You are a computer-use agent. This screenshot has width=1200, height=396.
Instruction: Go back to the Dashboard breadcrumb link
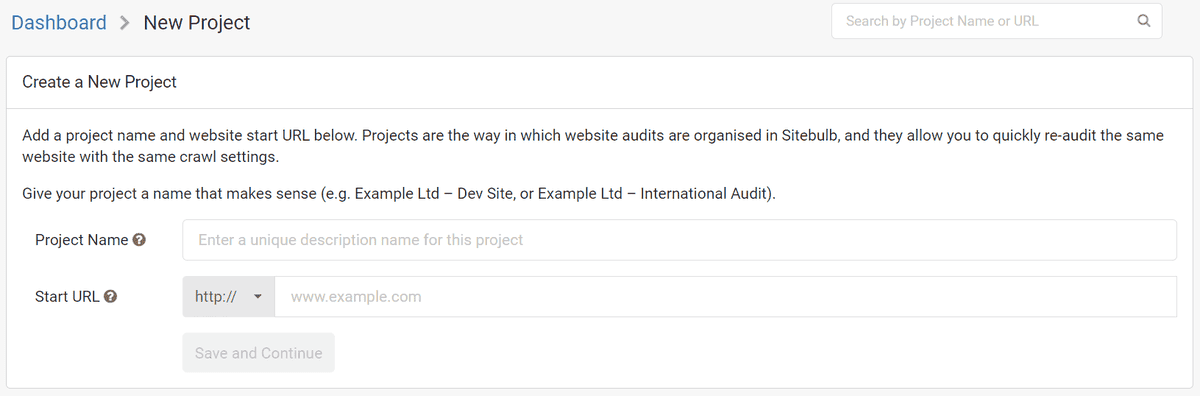click(59, 22)
